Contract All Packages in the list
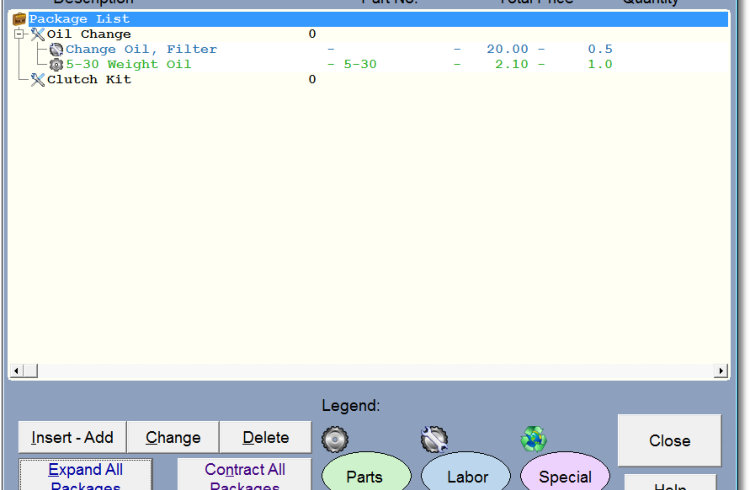Viewport: 750px width, 490px height. 244,475
